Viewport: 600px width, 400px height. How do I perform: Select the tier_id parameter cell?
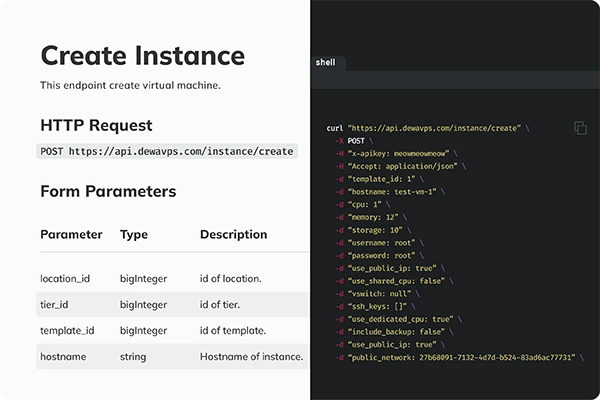54,305
